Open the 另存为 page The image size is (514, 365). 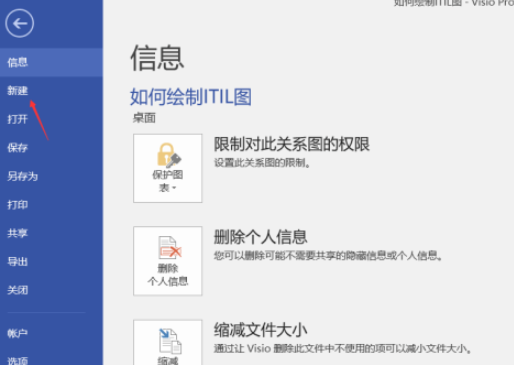(51, 176)
